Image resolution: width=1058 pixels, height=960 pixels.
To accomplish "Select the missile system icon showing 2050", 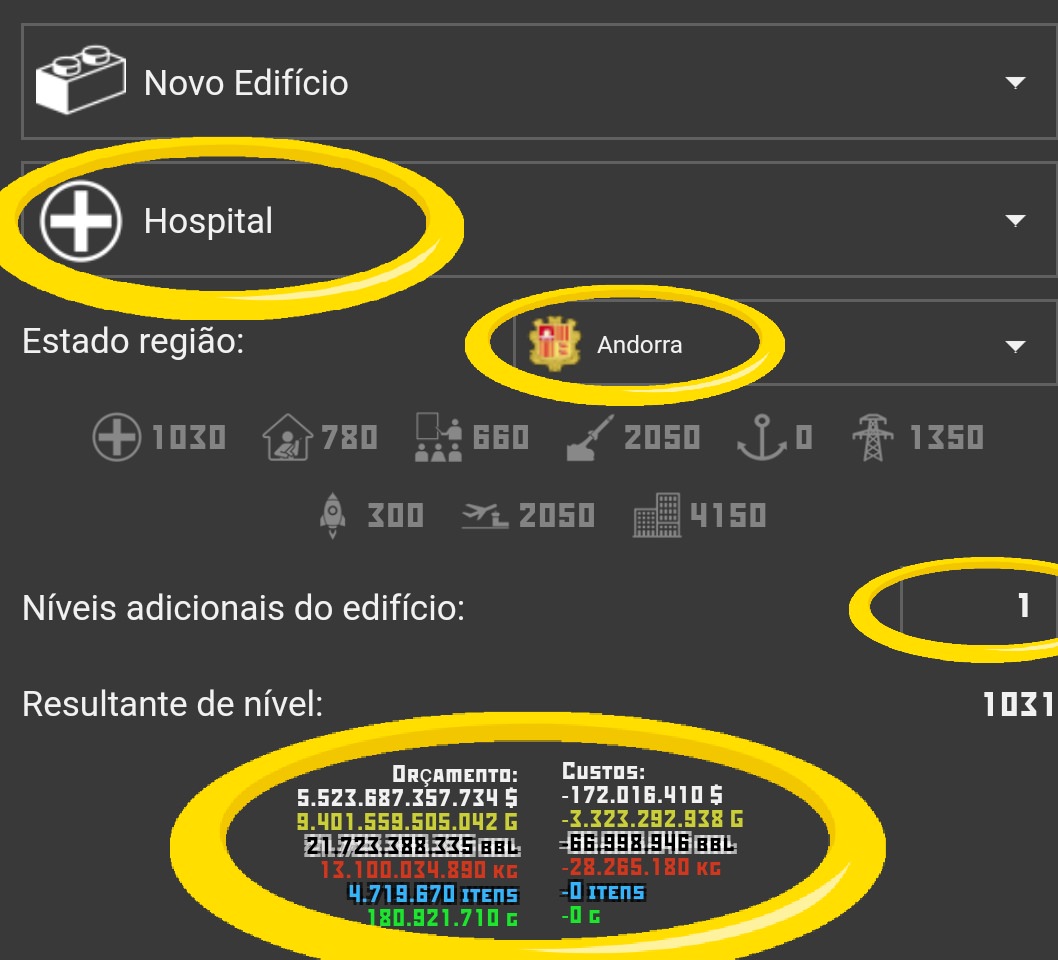I will pos(590,438).
